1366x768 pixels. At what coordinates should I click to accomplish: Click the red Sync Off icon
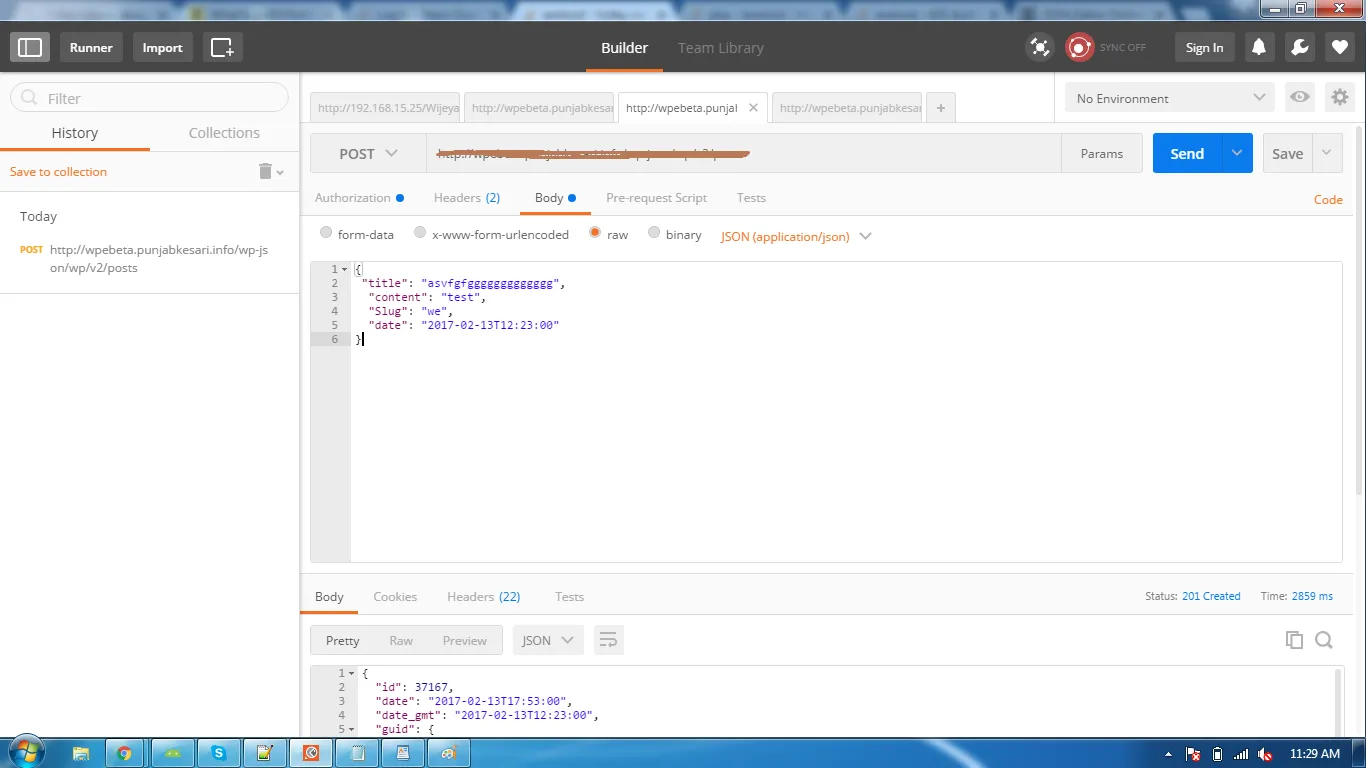(x=1079, y=47)
